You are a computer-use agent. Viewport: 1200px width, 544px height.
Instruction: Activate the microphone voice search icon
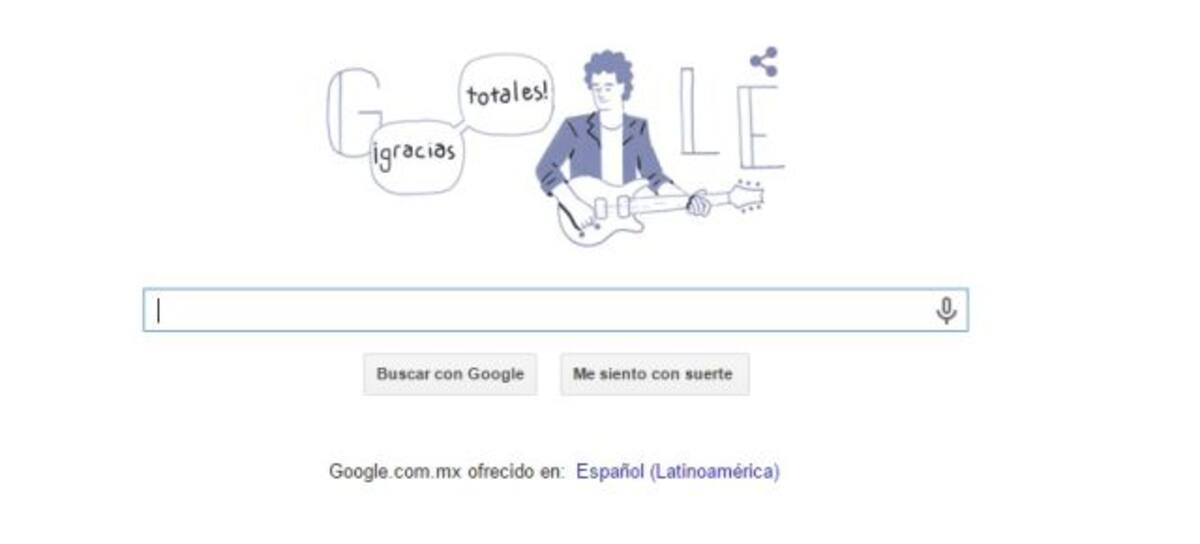tap(945, 311)
